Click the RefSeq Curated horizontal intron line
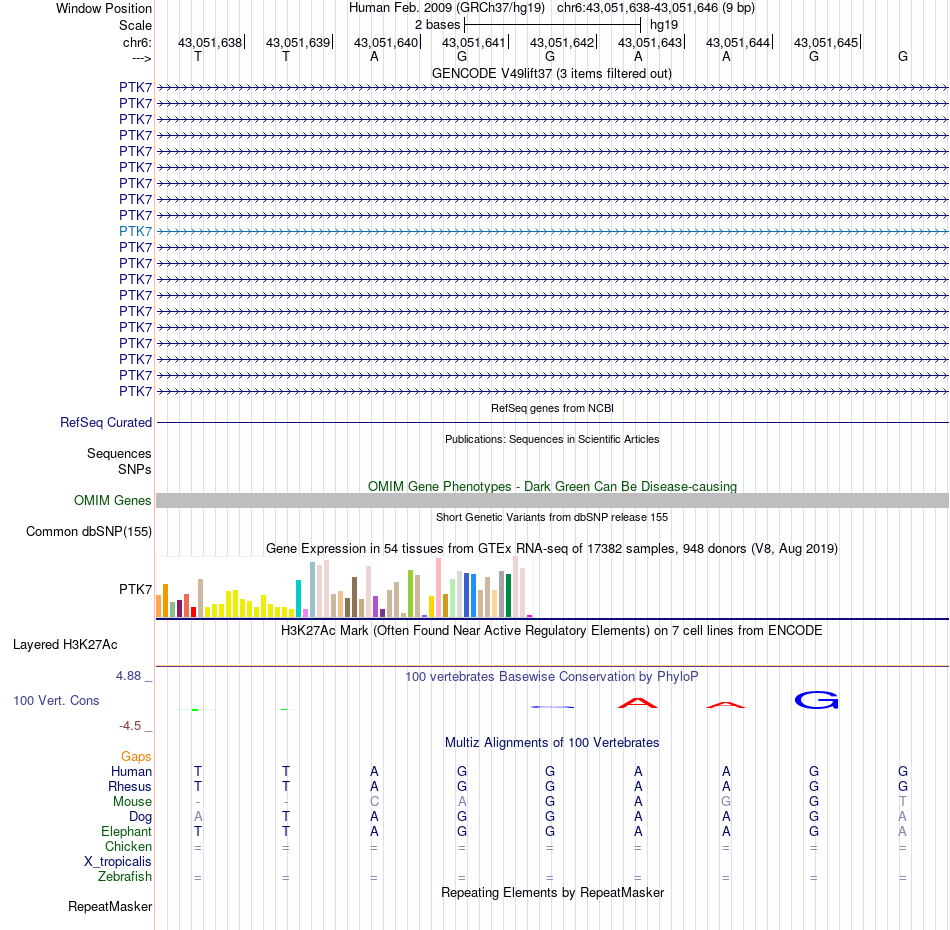The height and width of the screenshot is (930, 950). [552, 422]
